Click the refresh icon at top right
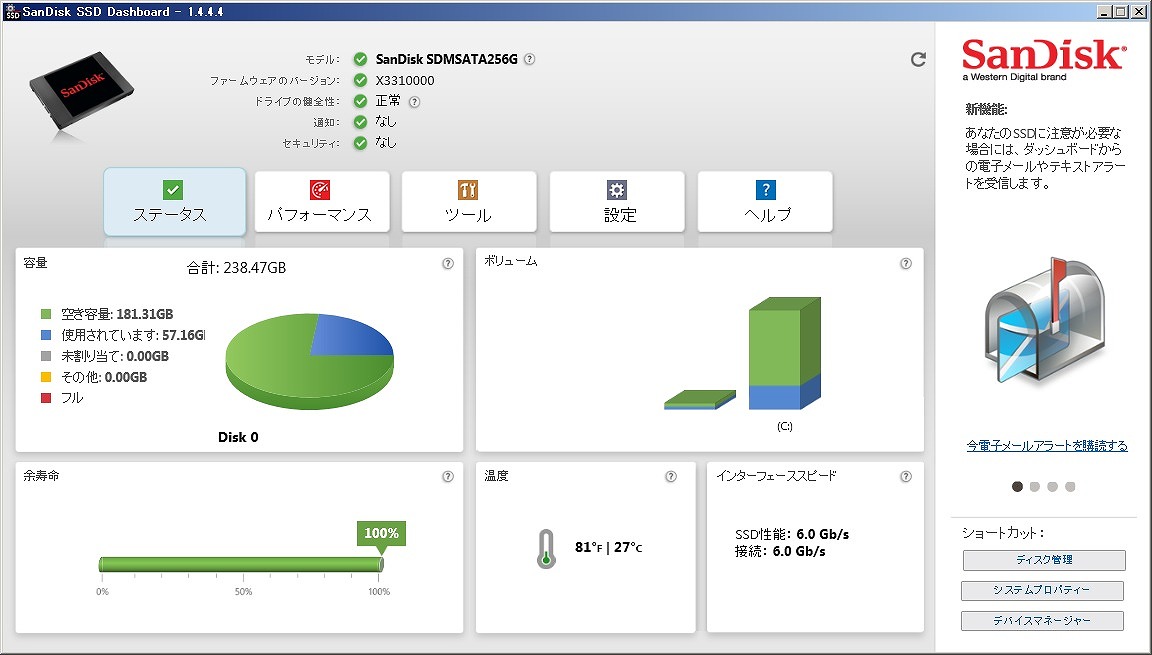The image size is (1152, 655). [918, 59]
